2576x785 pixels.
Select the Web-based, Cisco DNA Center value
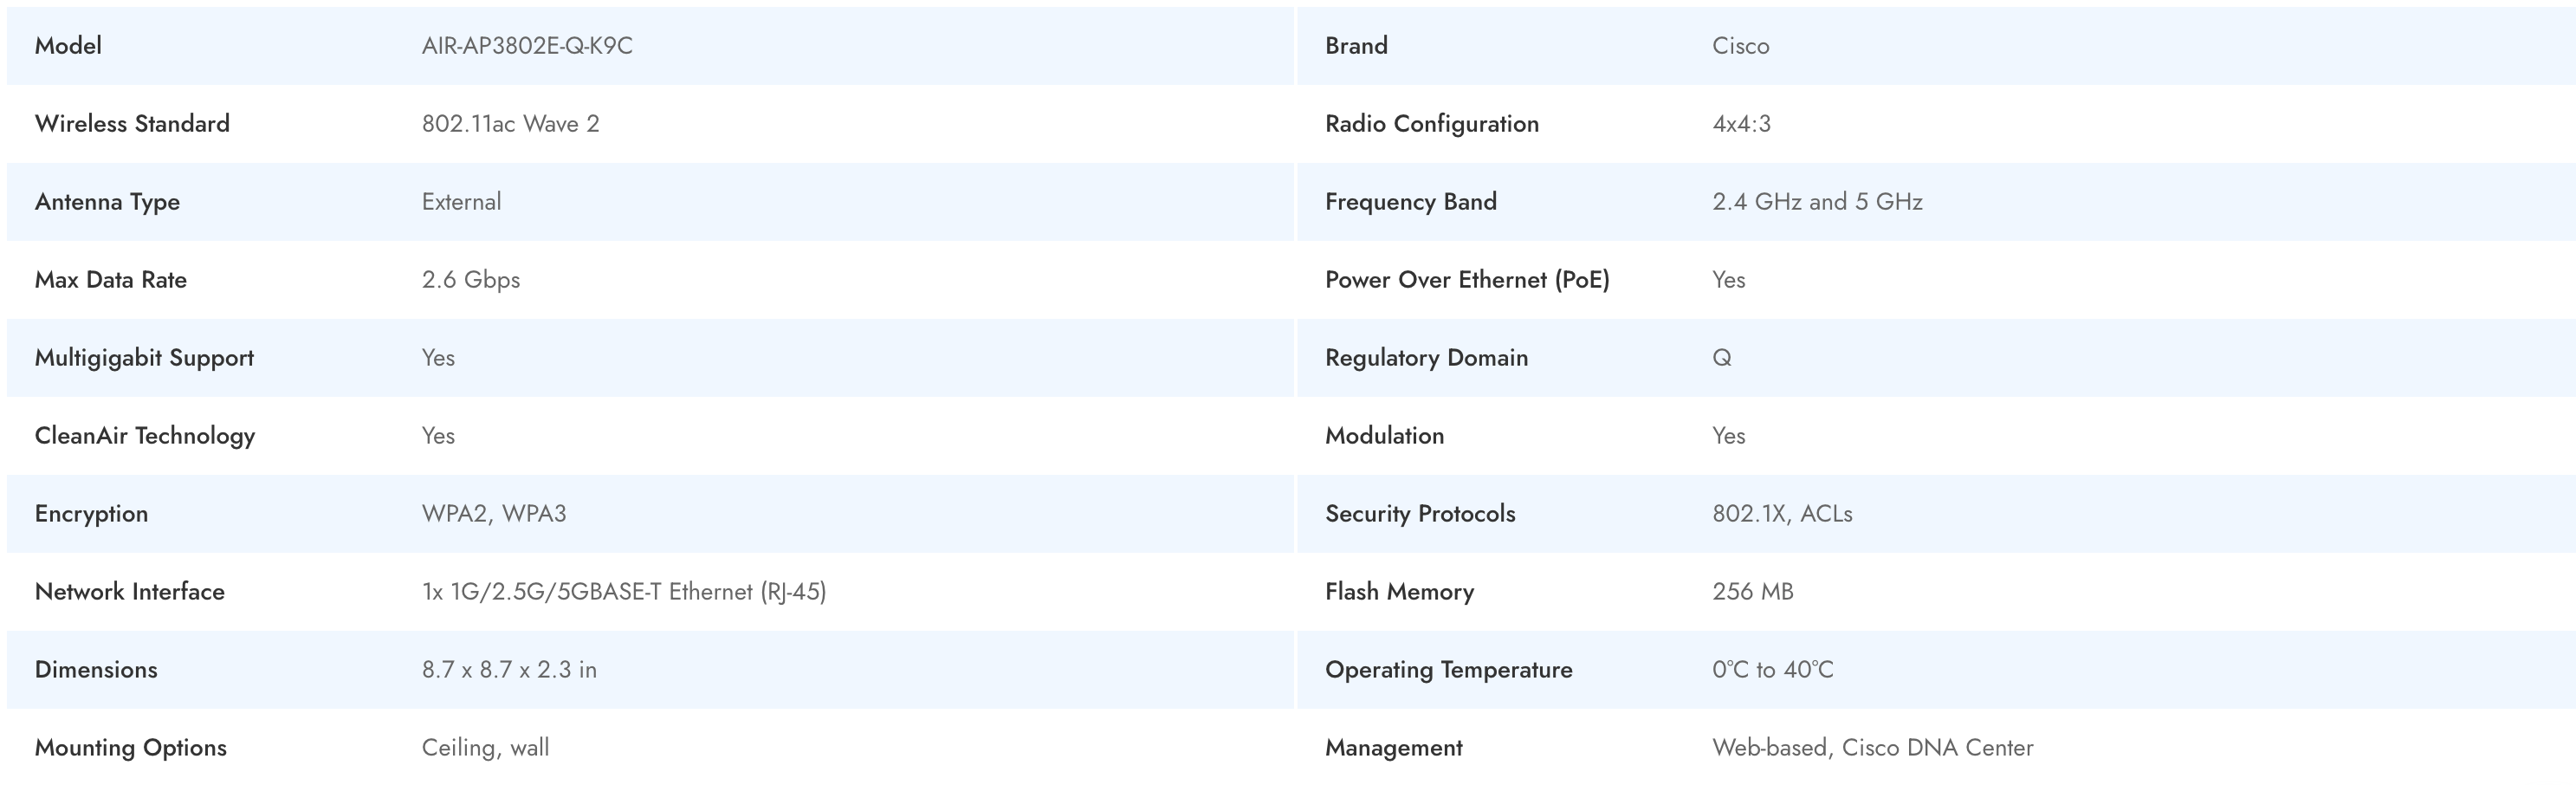click(x=1872, y=748)
